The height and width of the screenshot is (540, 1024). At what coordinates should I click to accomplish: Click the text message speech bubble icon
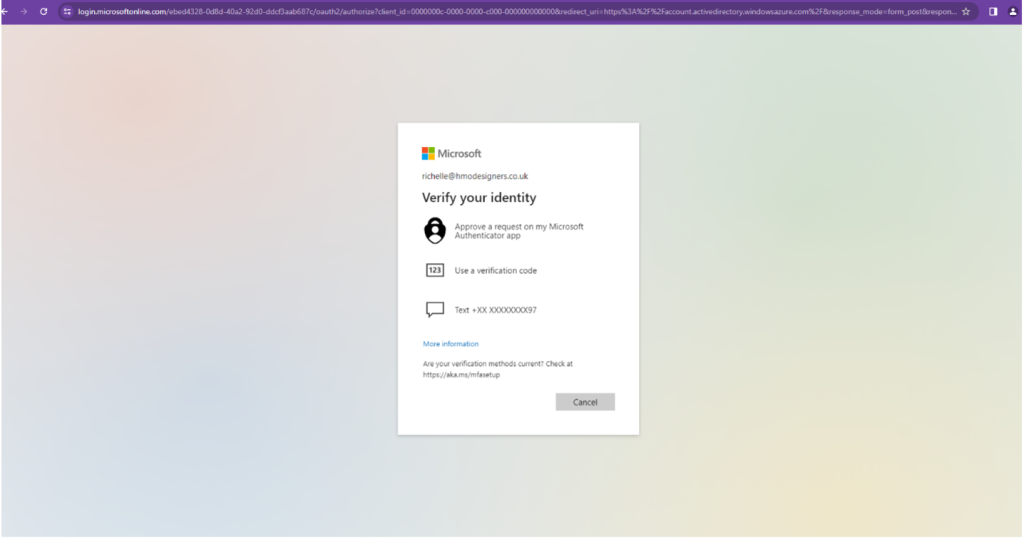point(434,310)
